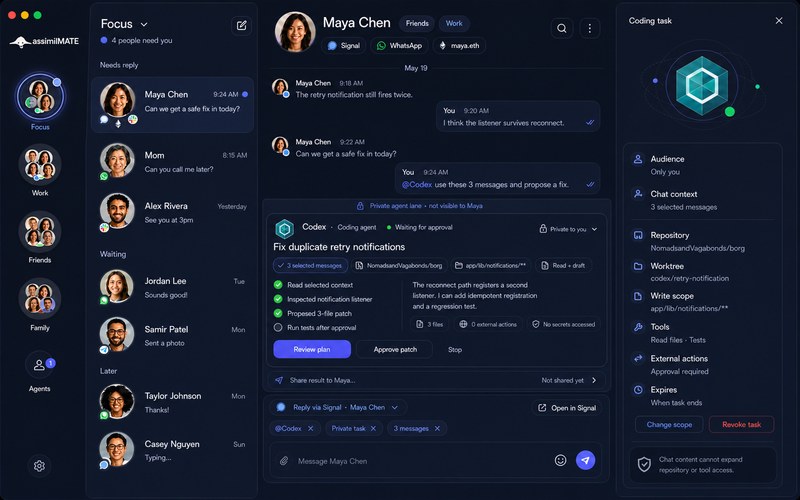The width and height of the screenshot is (800, 500).
Task: Select the maya.eth channel chip
Action: (x=459, y=45)
